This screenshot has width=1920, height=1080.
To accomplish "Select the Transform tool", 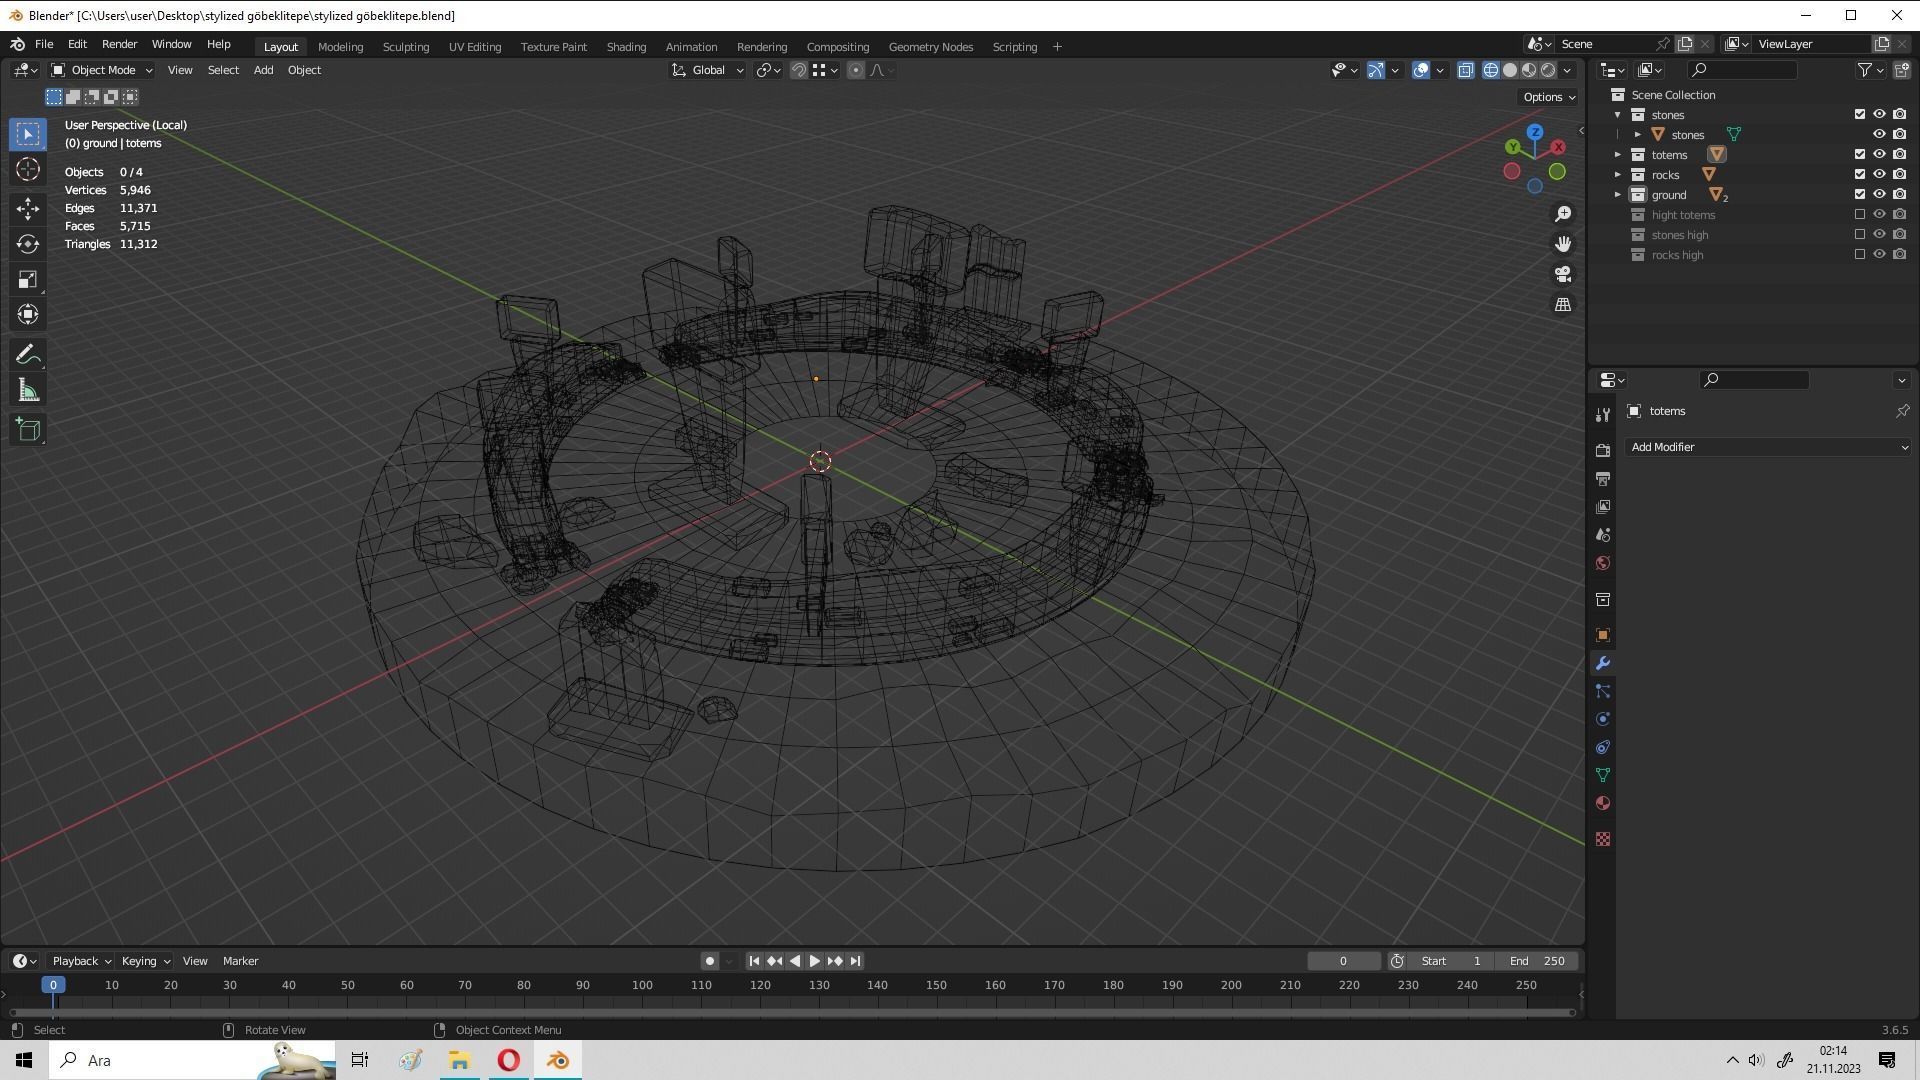I will point(28,314).
